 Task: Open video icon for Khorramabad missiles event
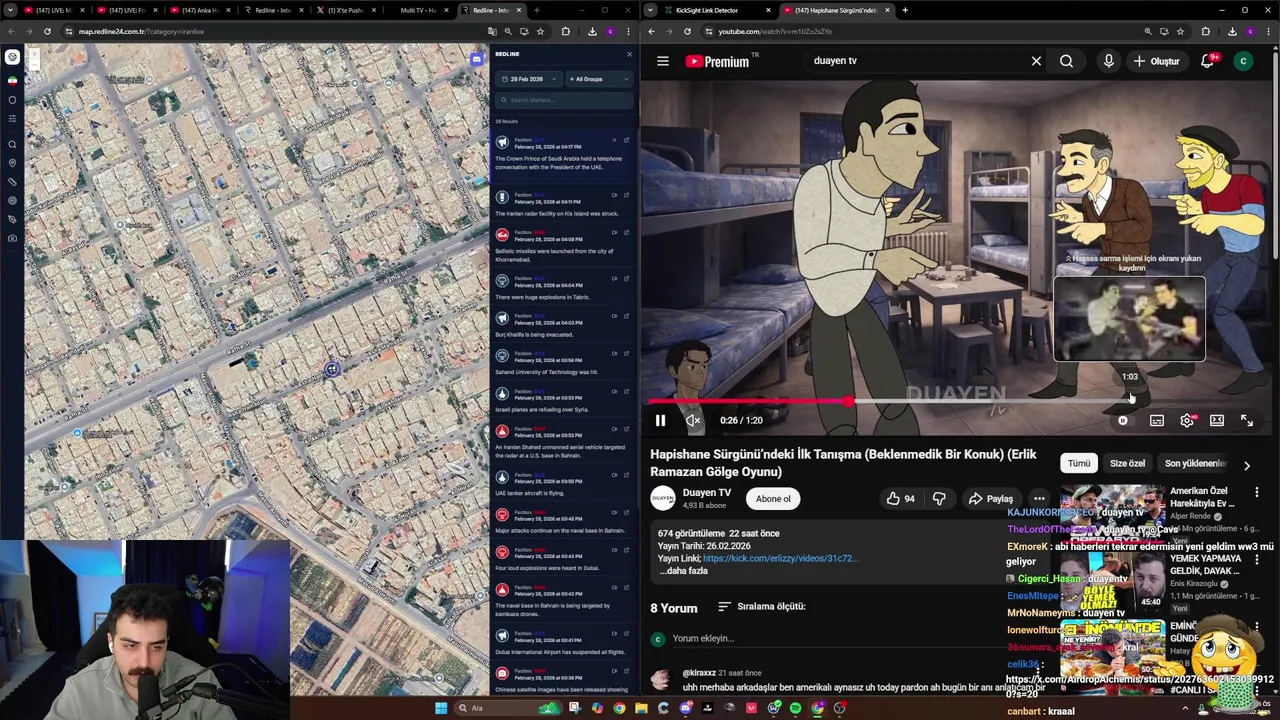pyautogui.click(x=614, y=233)
